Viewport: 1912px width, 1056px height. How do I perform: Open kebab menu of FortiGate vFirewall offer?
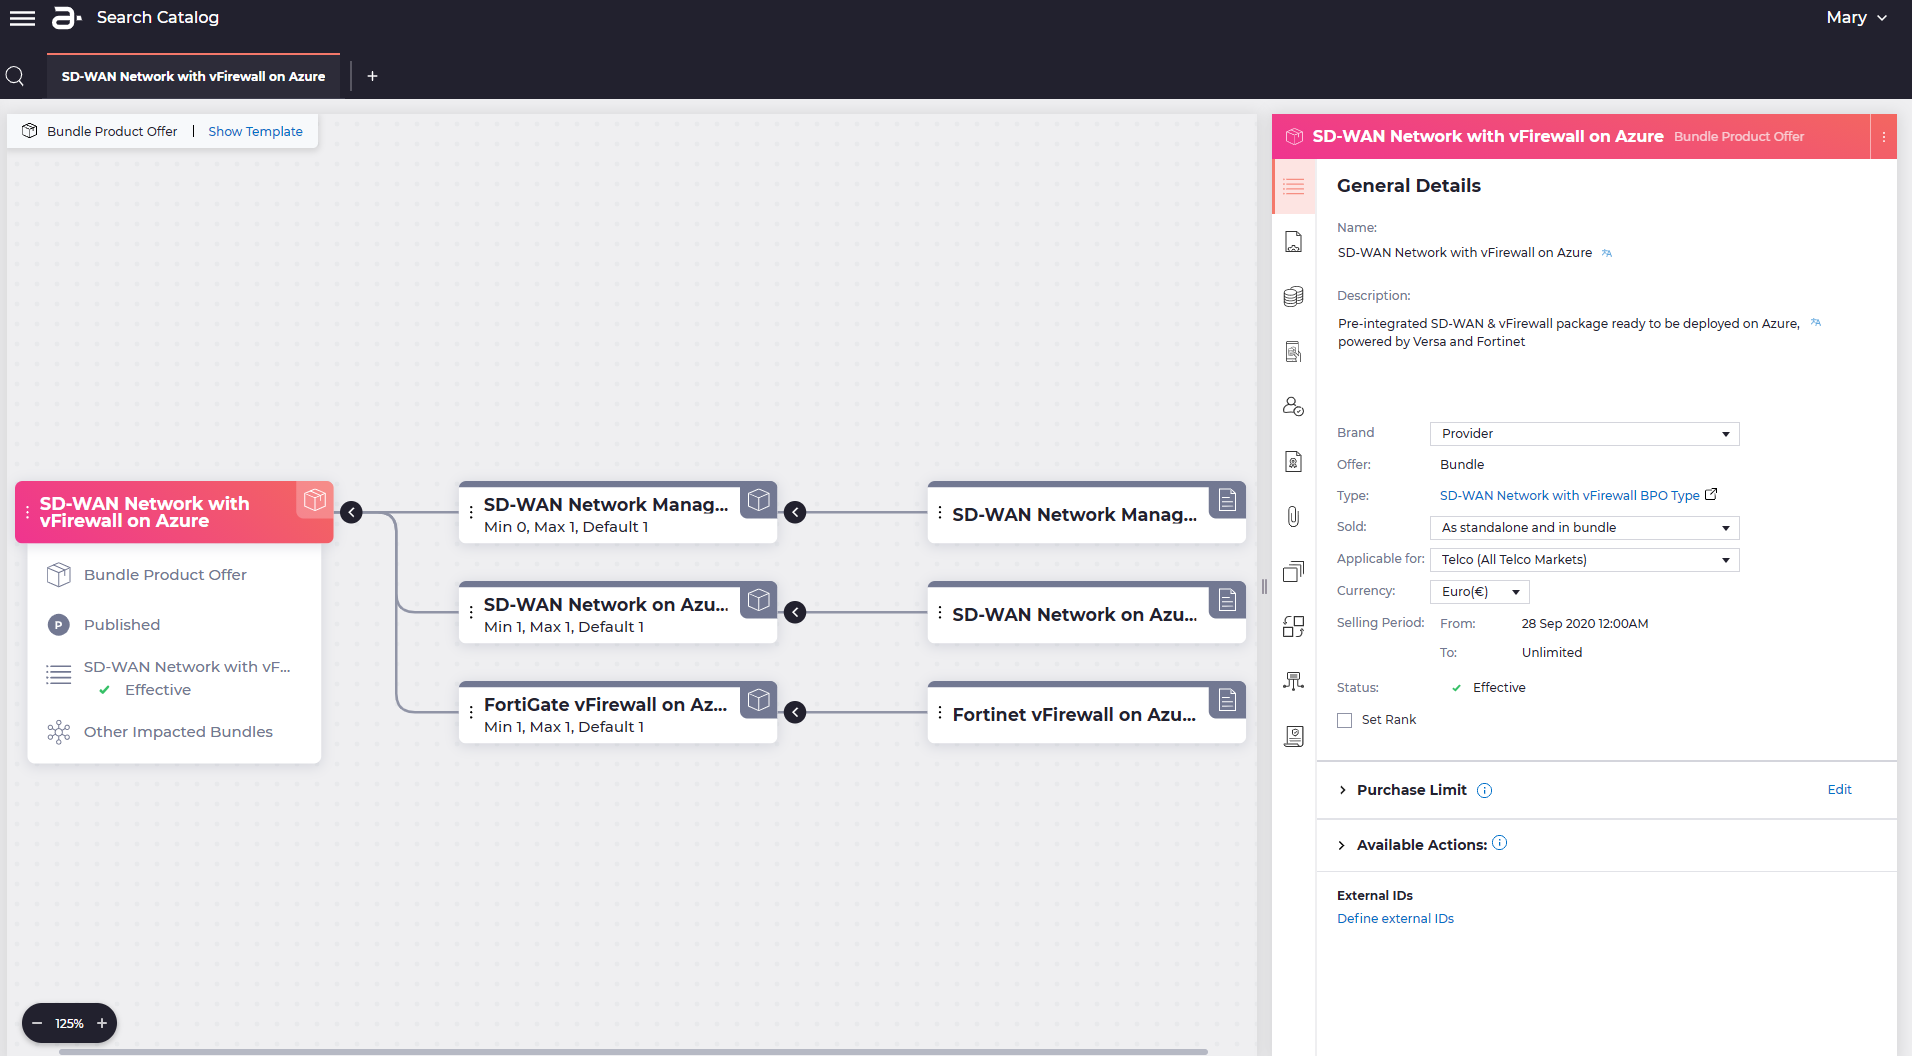click(471, 712)
